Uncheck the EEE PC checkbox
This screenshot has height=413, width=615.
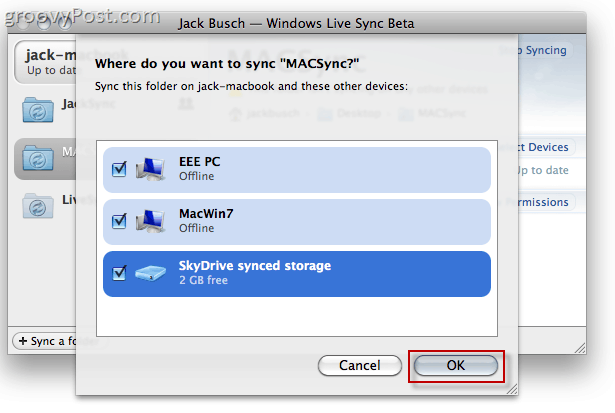coord(119,169)
